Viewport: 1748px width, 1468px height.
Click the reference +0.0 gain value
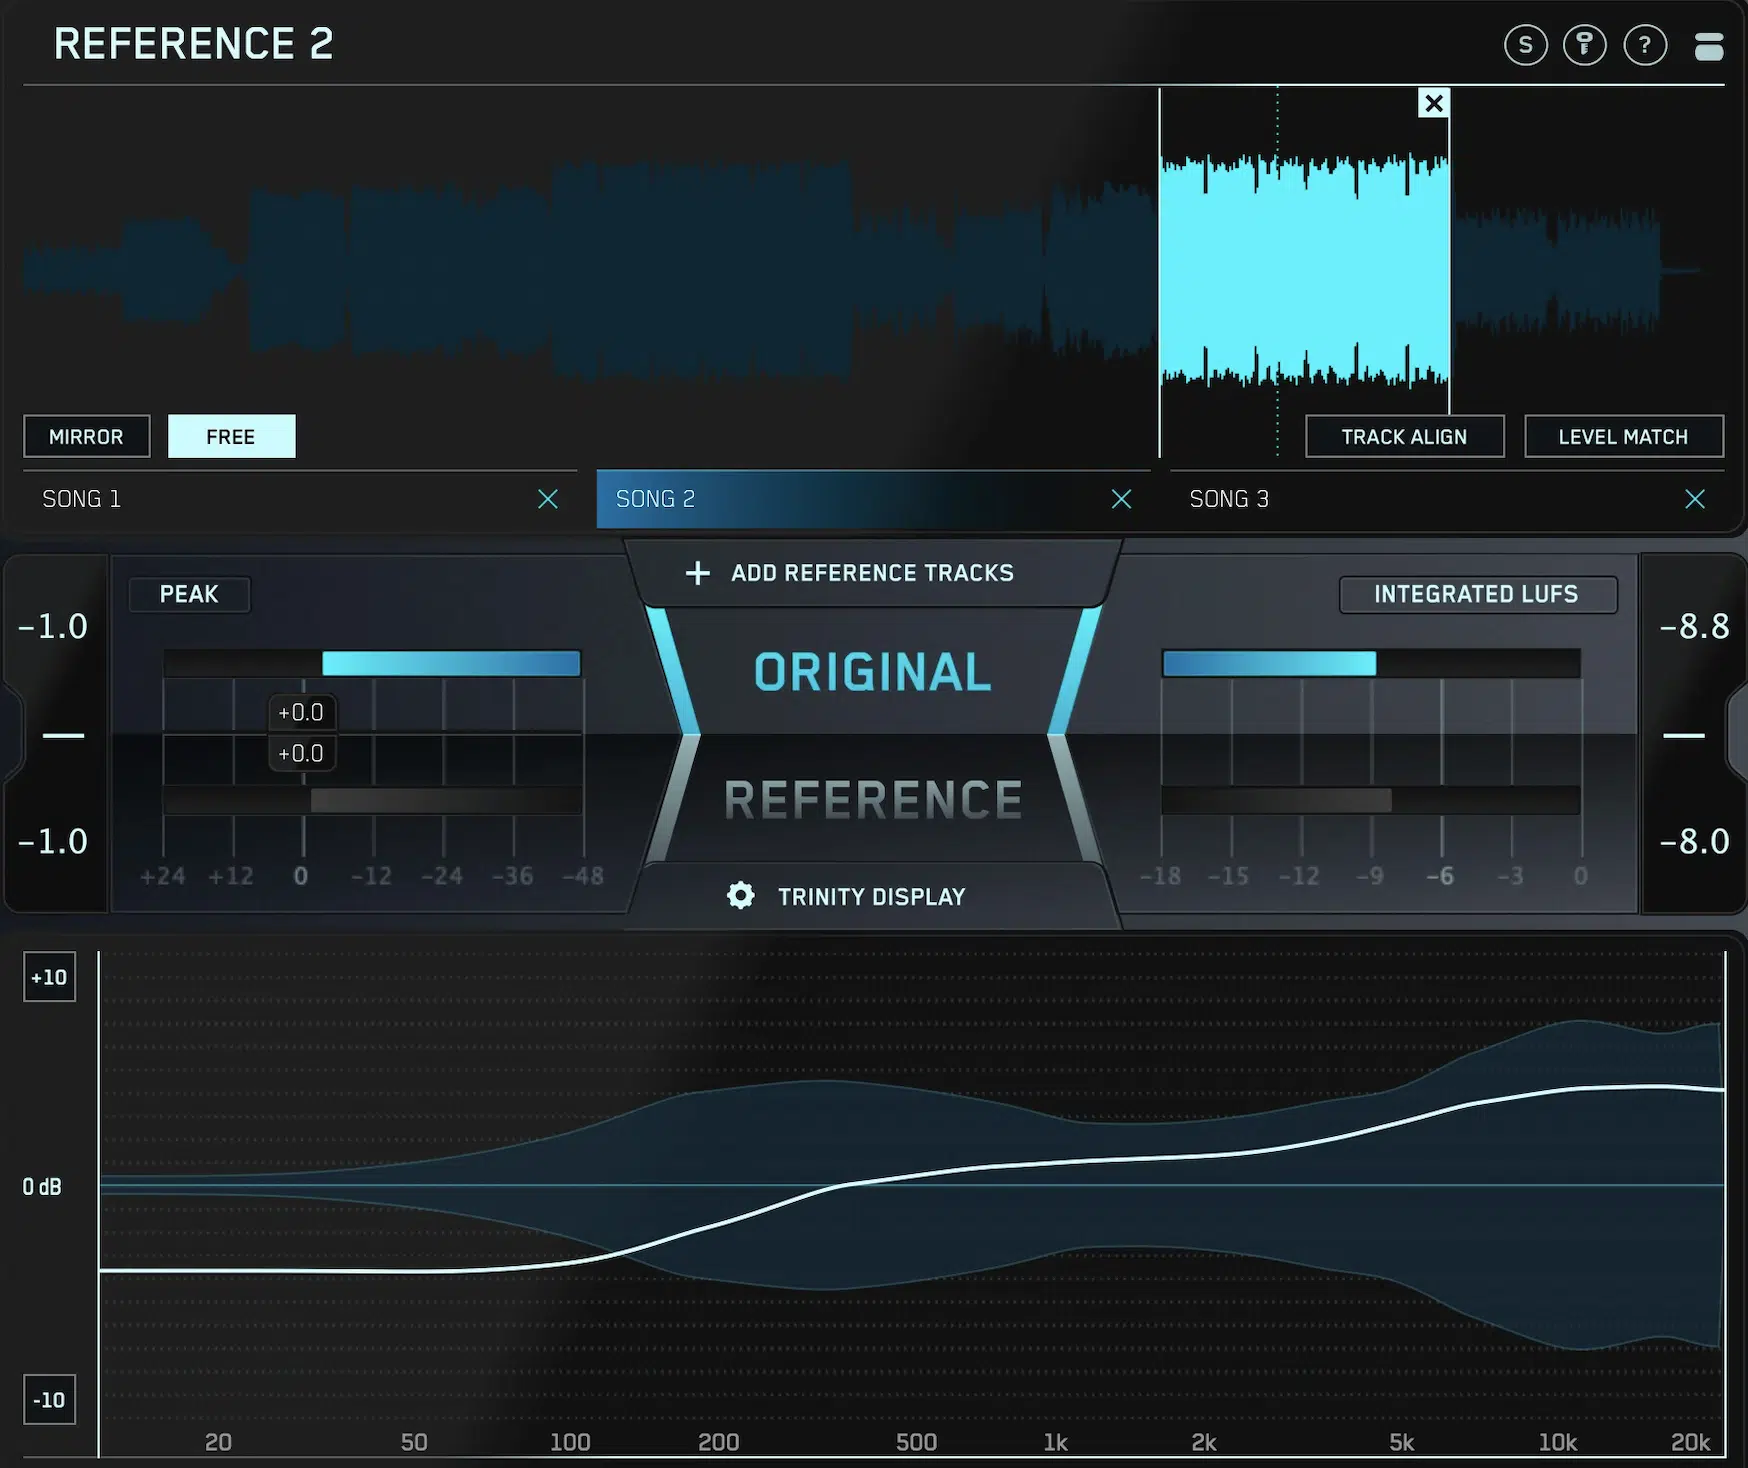click(x=301, y=753)
